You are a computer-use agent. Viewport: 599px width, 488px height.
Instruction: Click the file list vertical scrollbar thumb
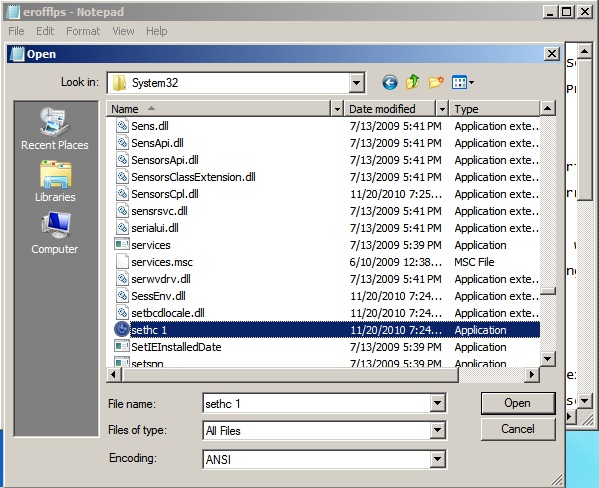[x=548, y=291]
